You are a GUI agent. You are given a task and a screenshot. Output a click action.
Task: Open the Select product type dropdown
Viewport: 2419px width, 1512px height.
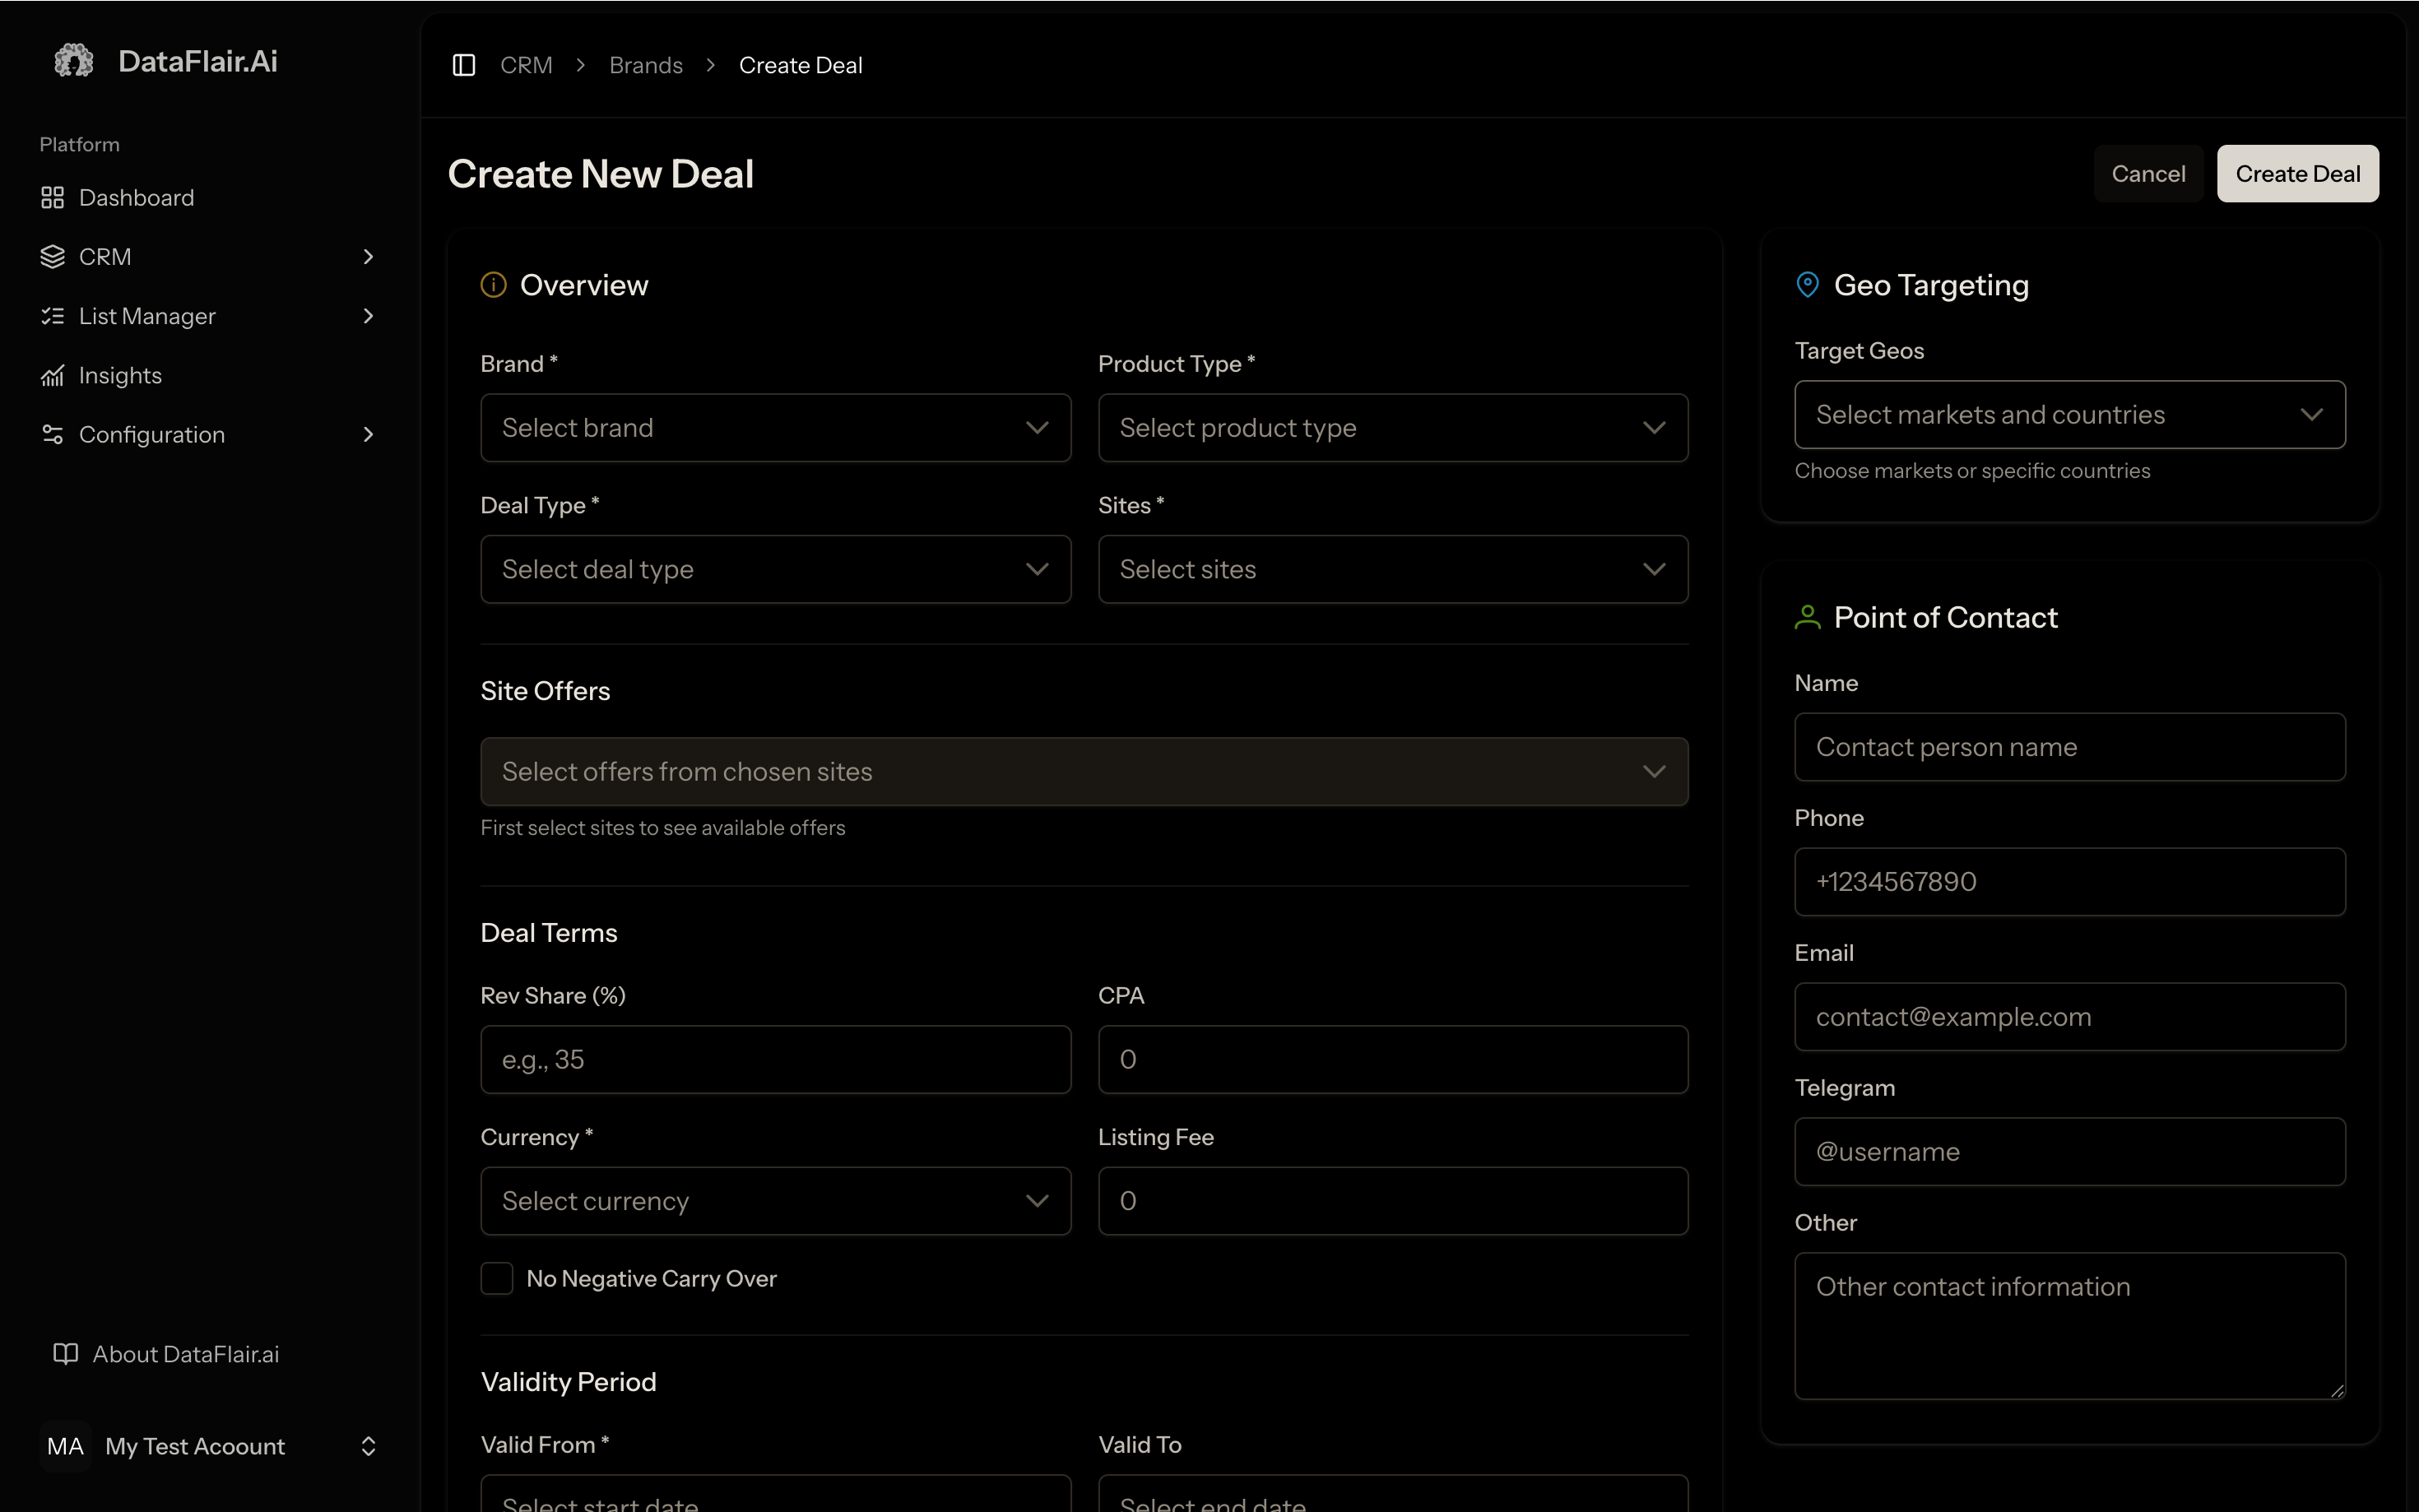point(1392,428)
